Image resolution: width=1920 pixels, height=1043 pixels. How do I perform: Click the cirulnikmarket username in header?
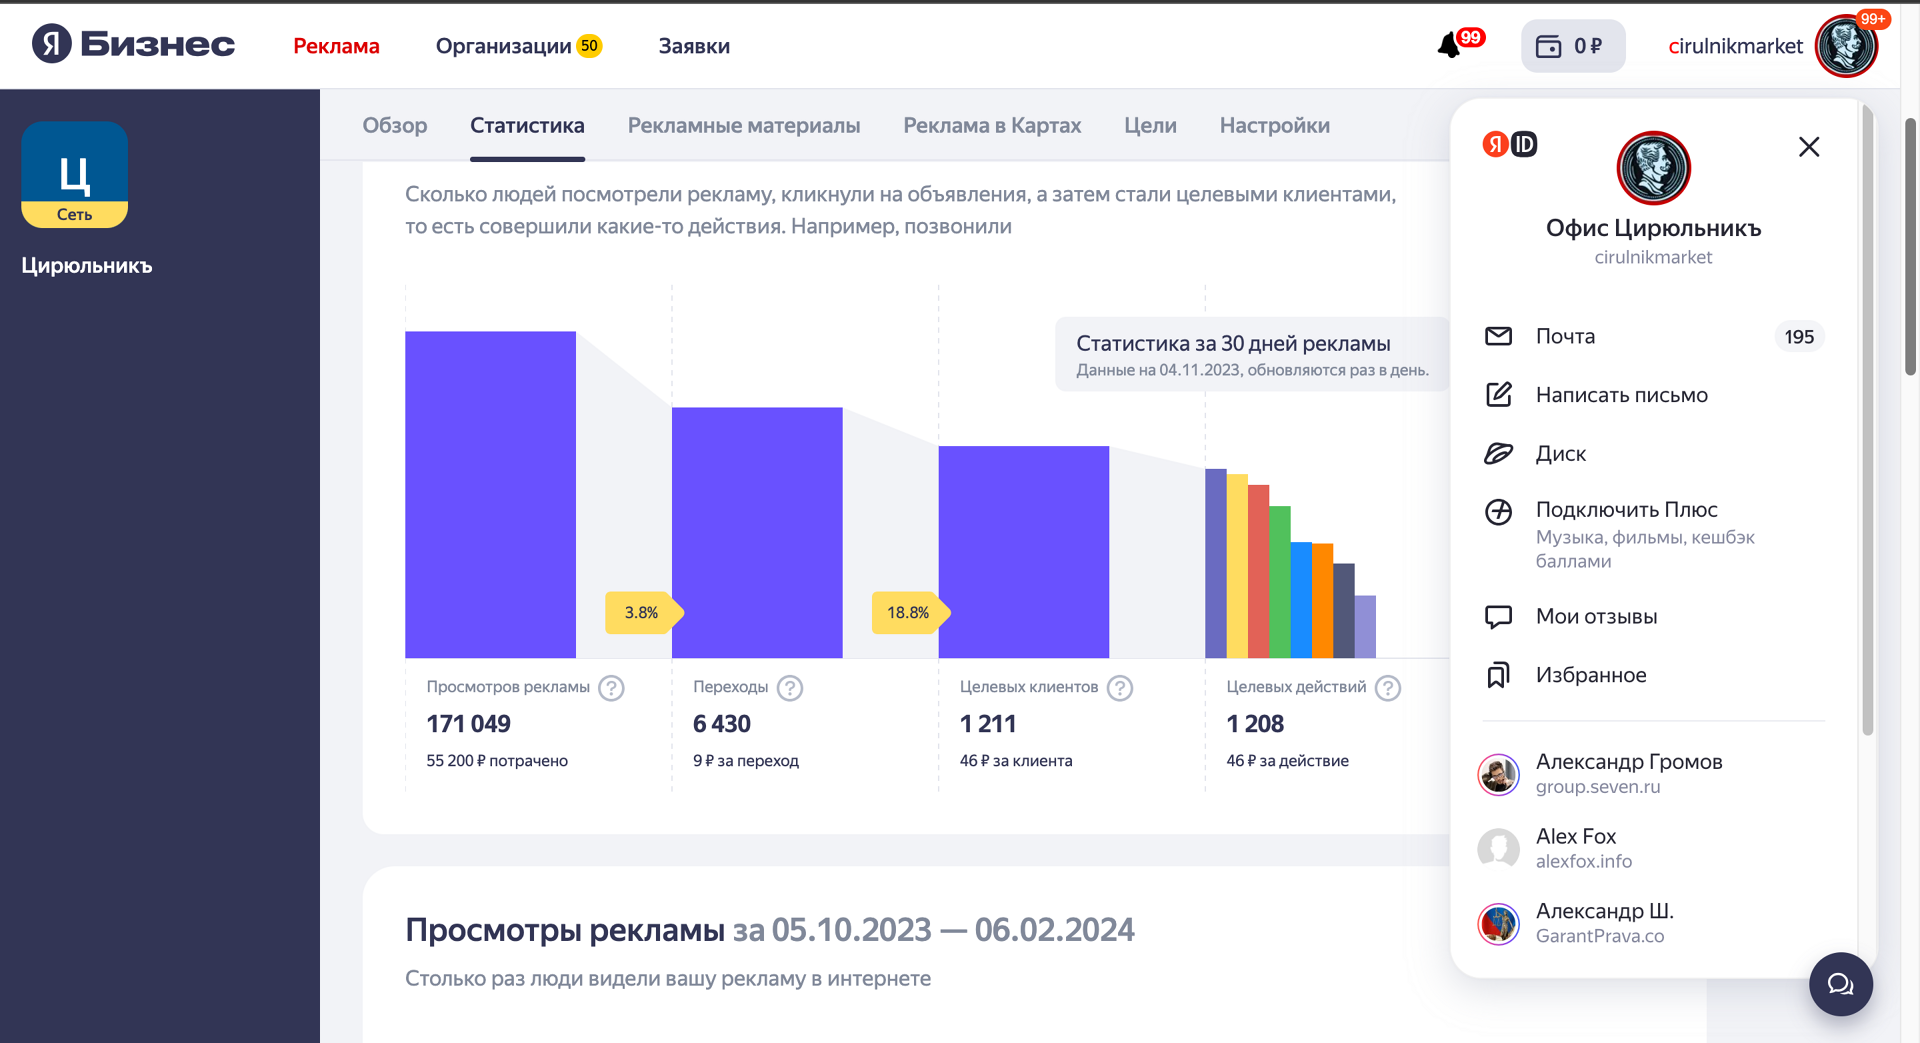[x=1735, y=46]
